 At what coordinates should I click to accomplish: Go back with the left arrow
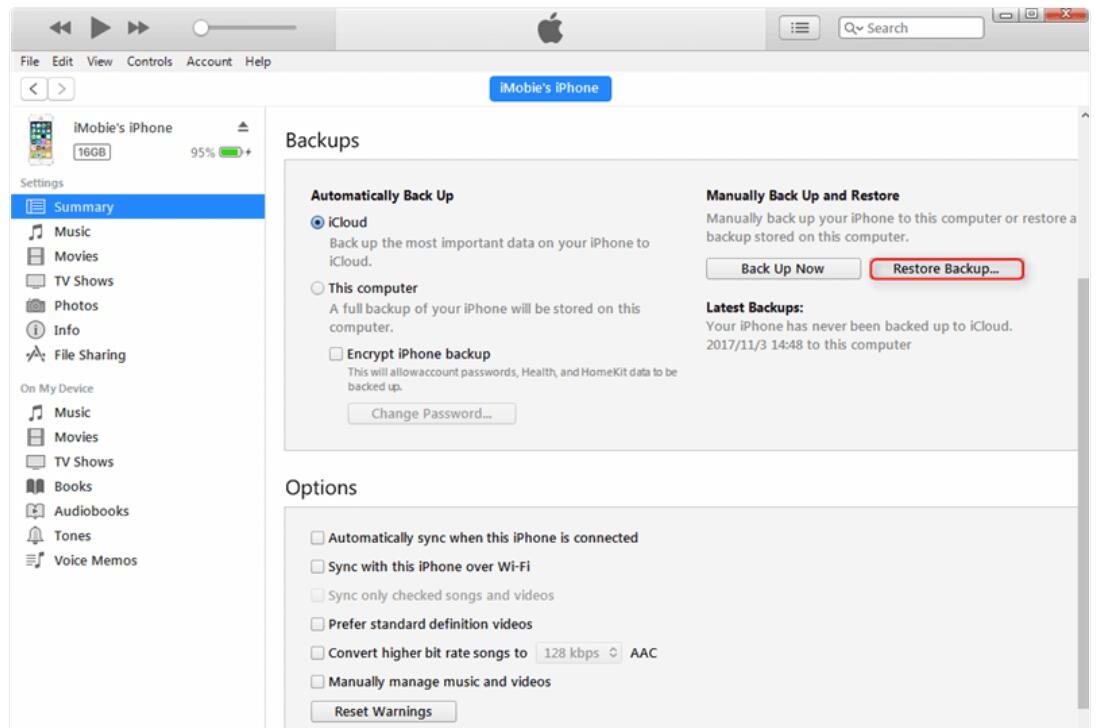pos(34,89)
